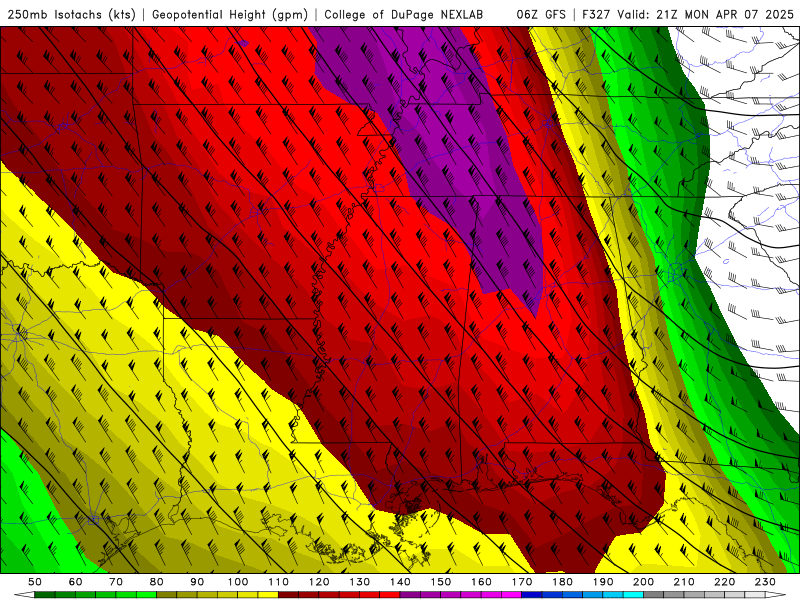Click the legend value 200
Image resolution: width=800 pixels, height=600 pixels.
point(643,582)
